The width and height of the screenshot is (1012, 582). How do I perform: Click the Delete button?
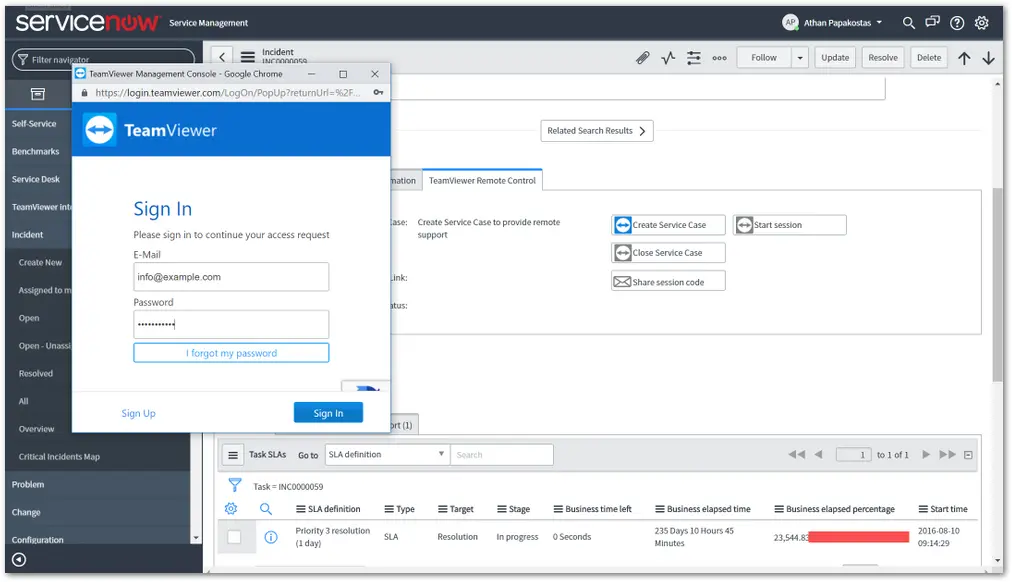click(929, 58)
